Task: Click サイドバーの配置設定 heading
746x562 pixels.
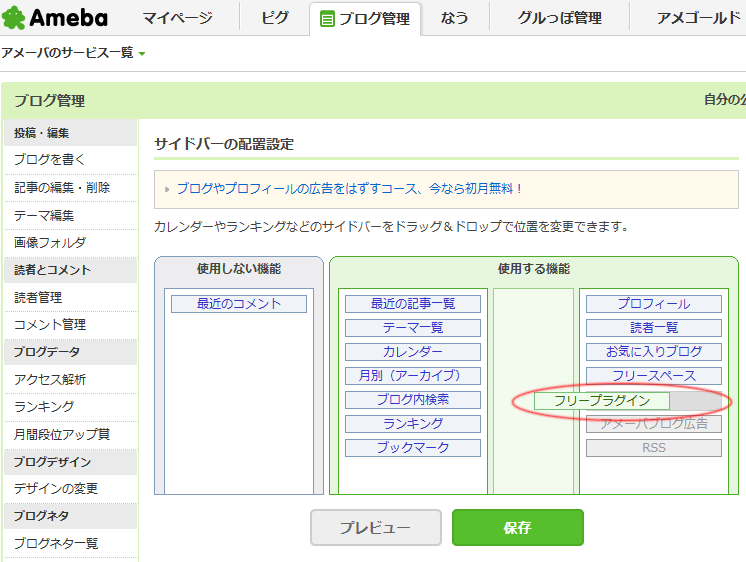Action: 224,144
